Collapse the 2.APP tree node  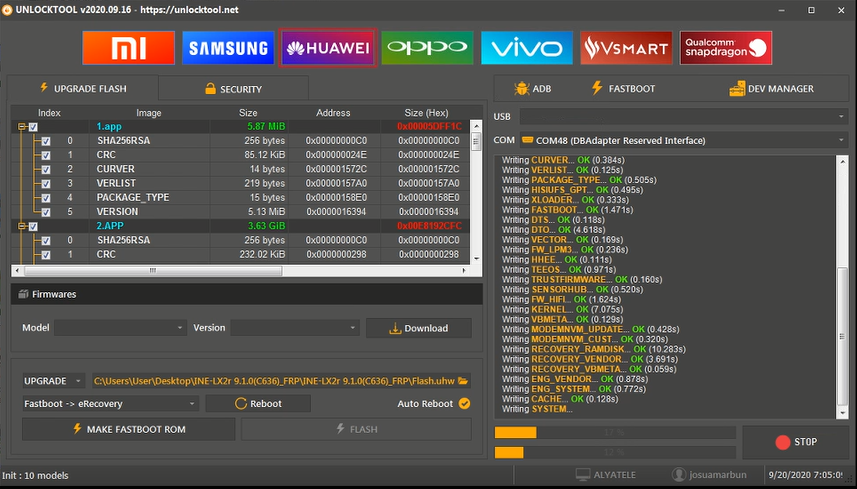coord(21,226)
